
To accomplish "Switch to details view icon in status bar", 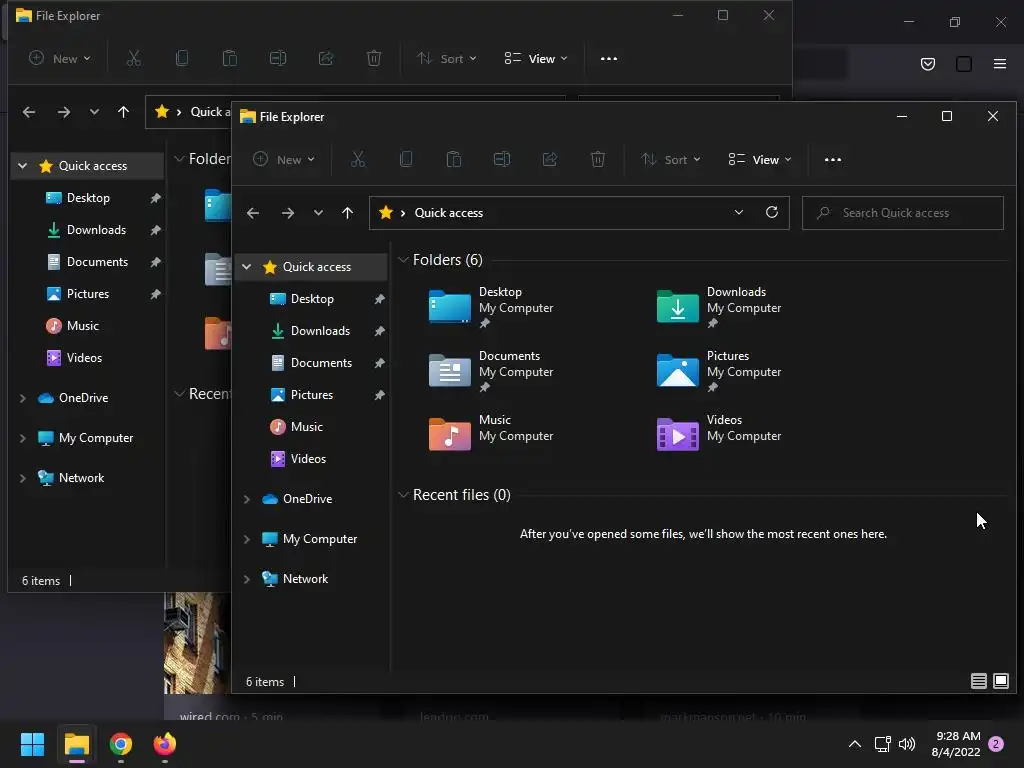I will [x=978, y=681].
